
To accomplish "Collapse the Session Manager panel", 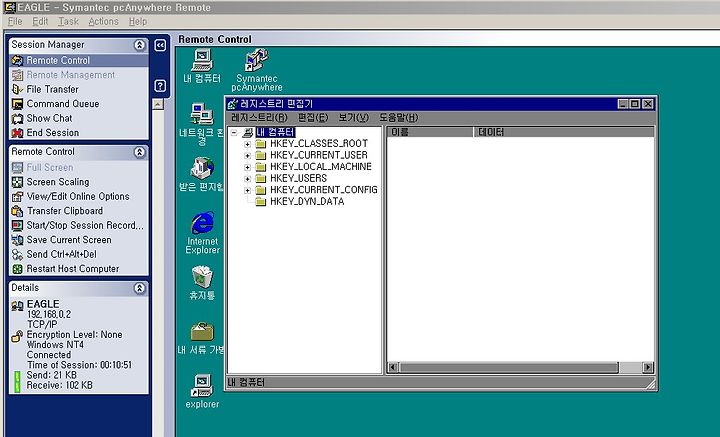I will point(140,45).
